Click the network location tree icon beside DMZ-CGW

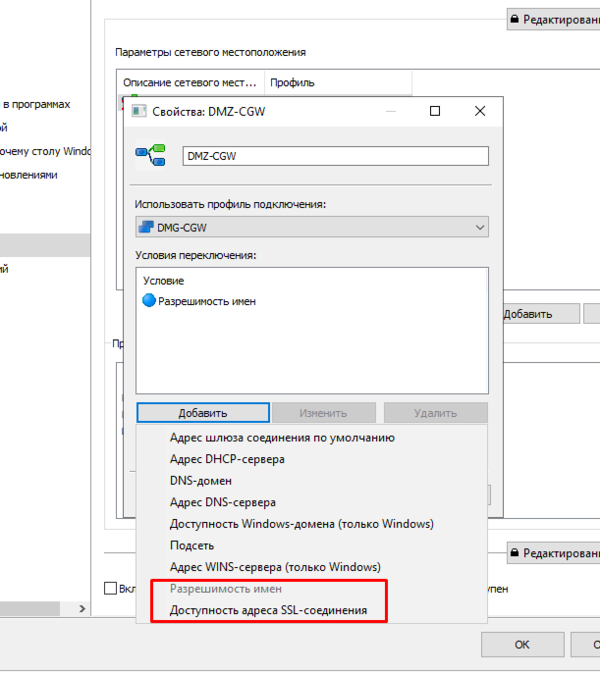pyautogui.click(x=150, y=155)
